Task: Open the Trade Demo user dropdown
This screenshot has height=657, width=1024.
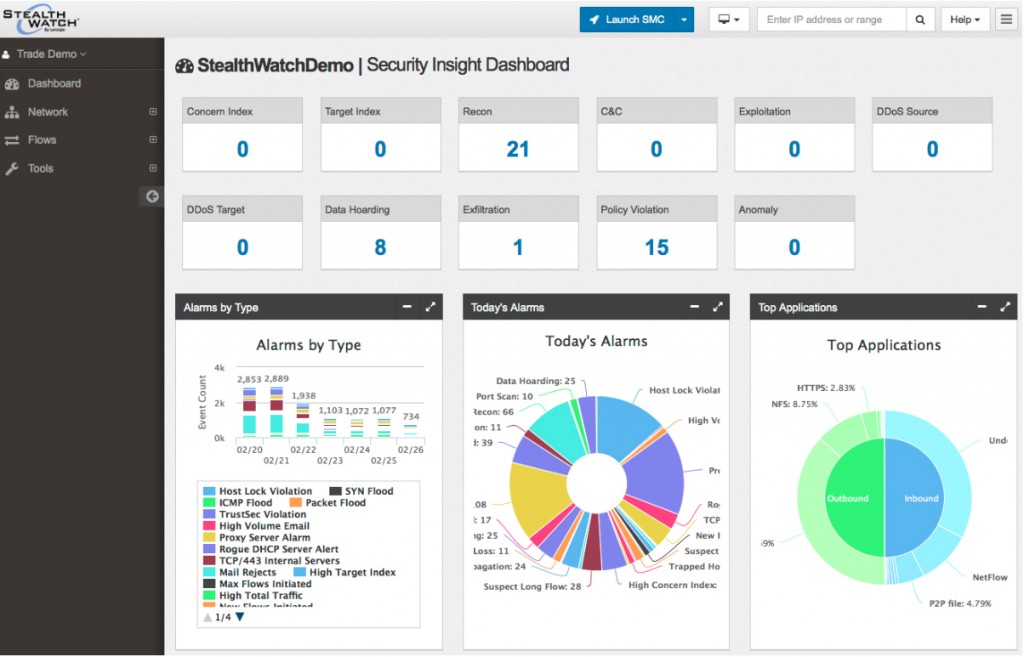Action: [51, 54]
